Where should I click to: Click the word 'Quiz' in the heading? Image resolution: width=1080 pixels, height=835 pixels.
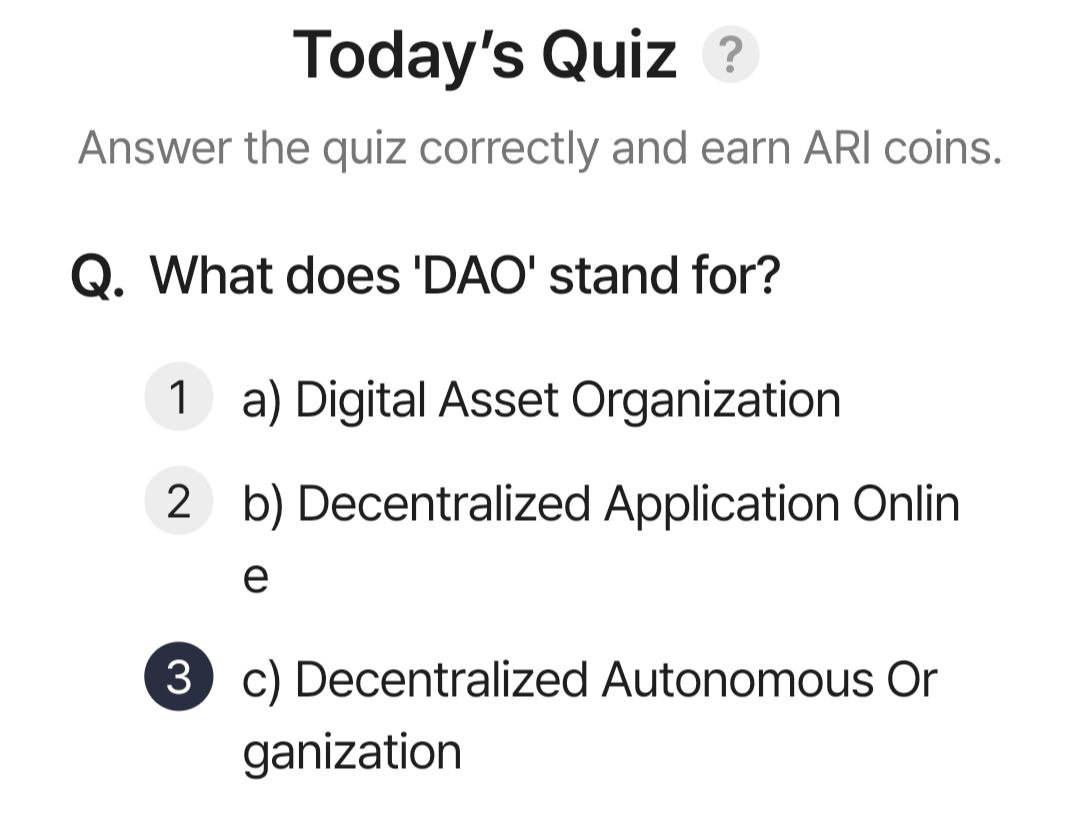[x=609, y=56]
